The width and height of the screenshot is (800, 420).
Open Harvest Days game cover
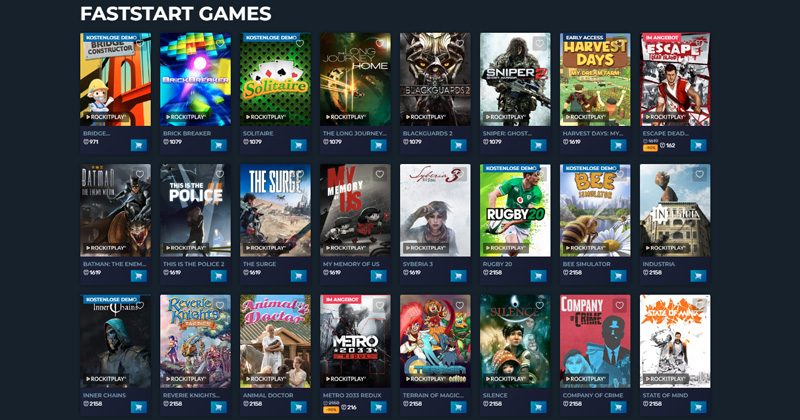tap(595, 80)
